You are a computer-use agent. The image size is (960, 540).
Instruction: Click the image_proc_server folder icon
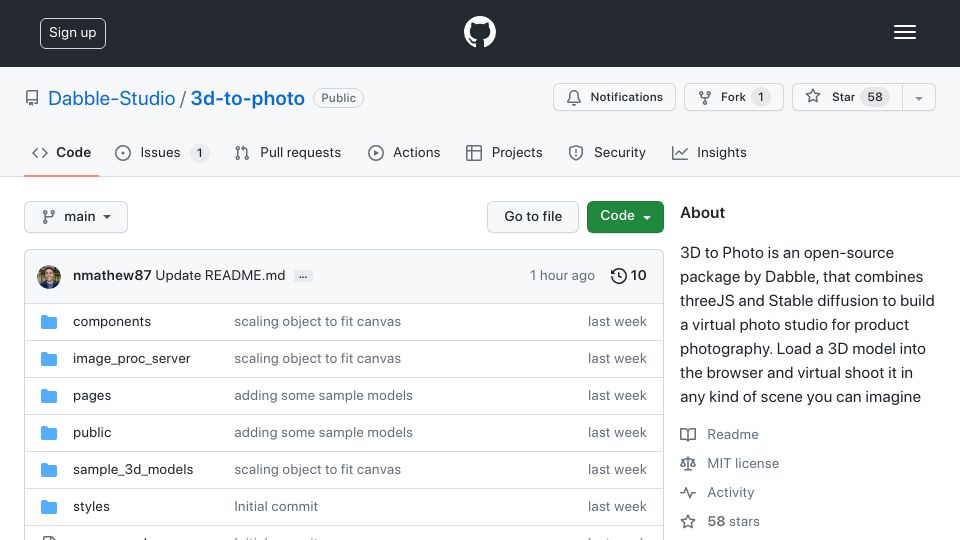(x=49, y=359)
